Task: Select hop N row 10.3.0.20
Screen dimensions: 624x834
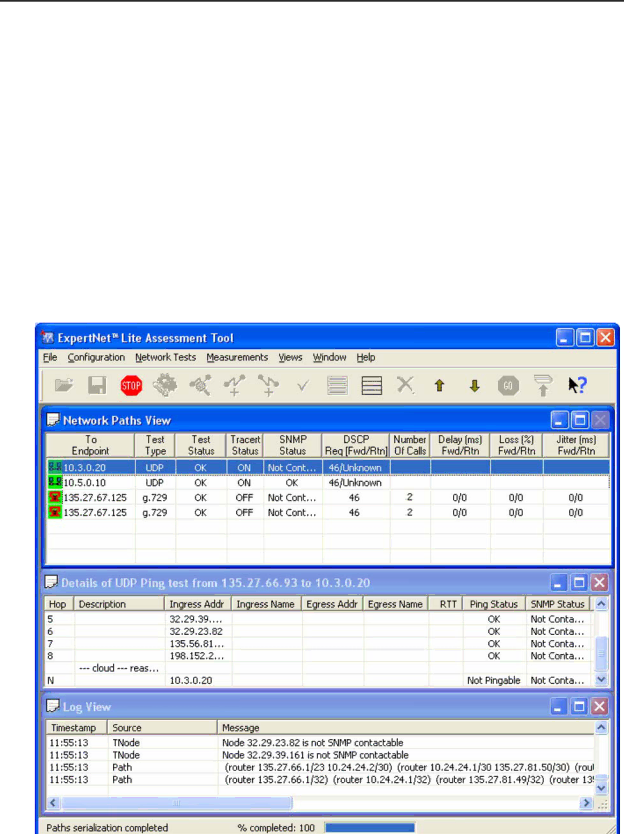Action: coord(319,680)
